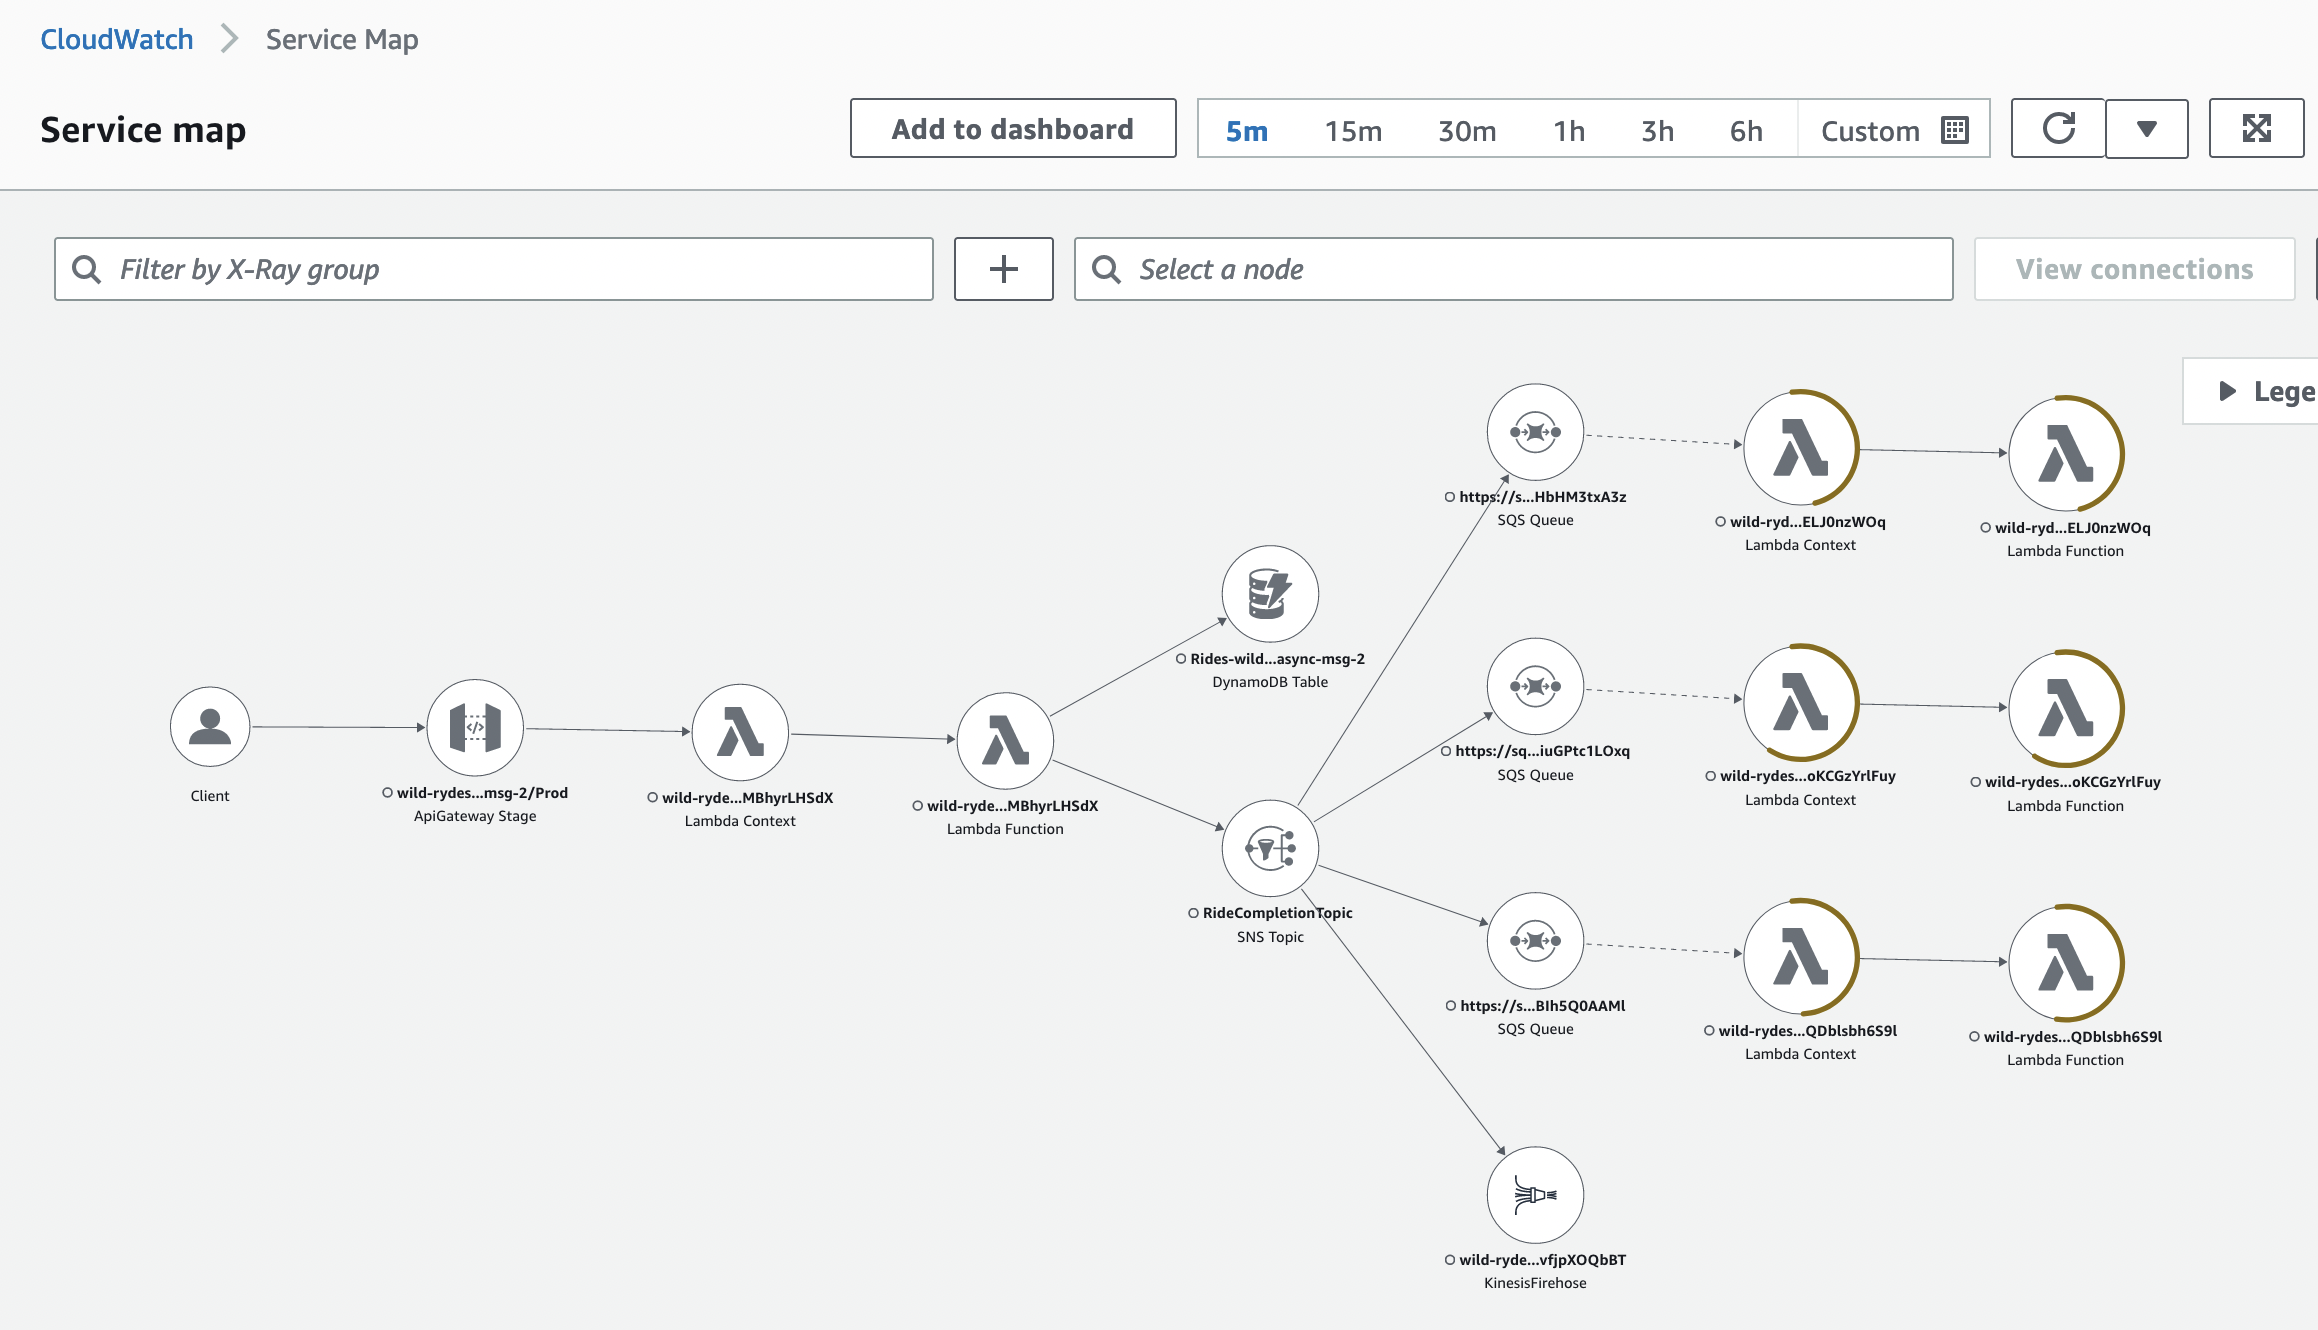Image resolution: width=2318 pixels, height=1330 pixels.
Task: Click the View connections button
Action: [2134, 269]
